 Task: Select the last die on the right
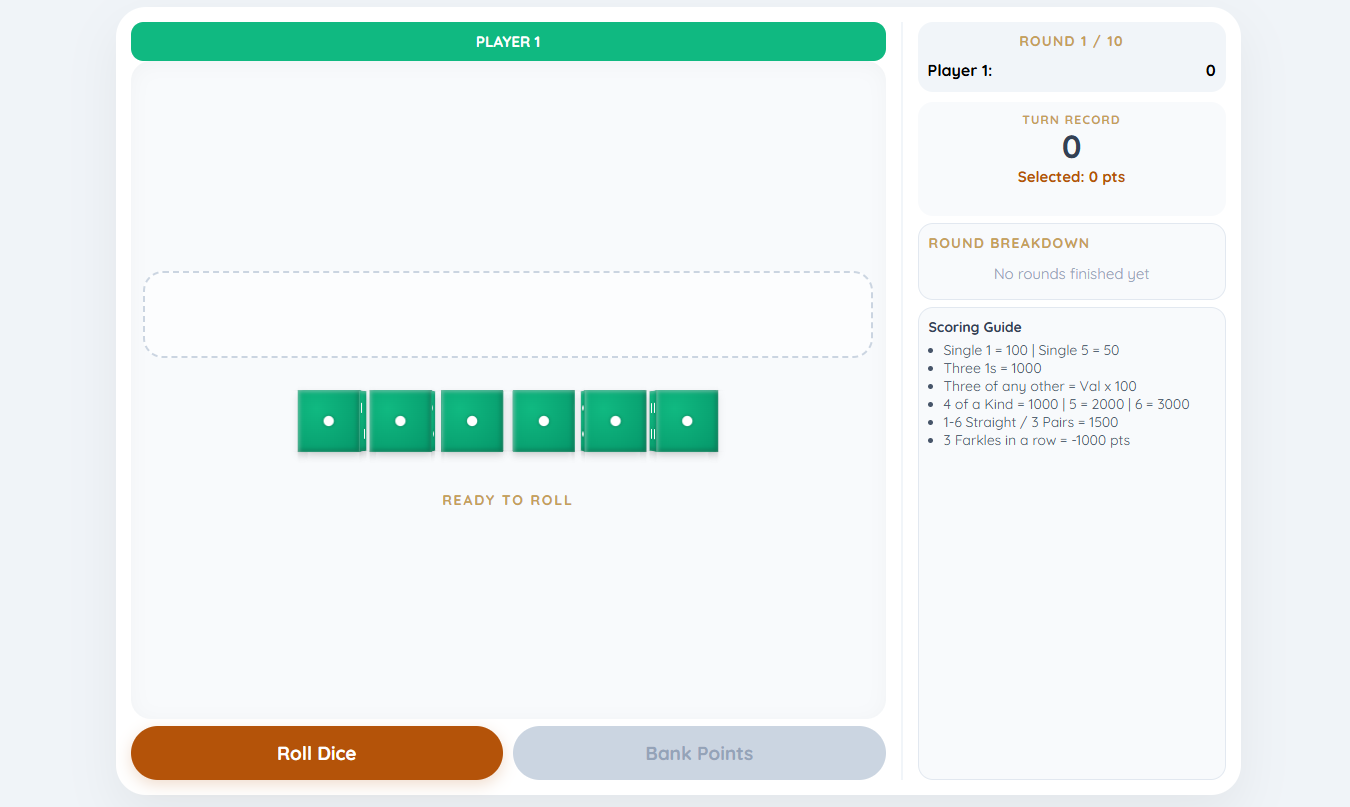point(687,421)
